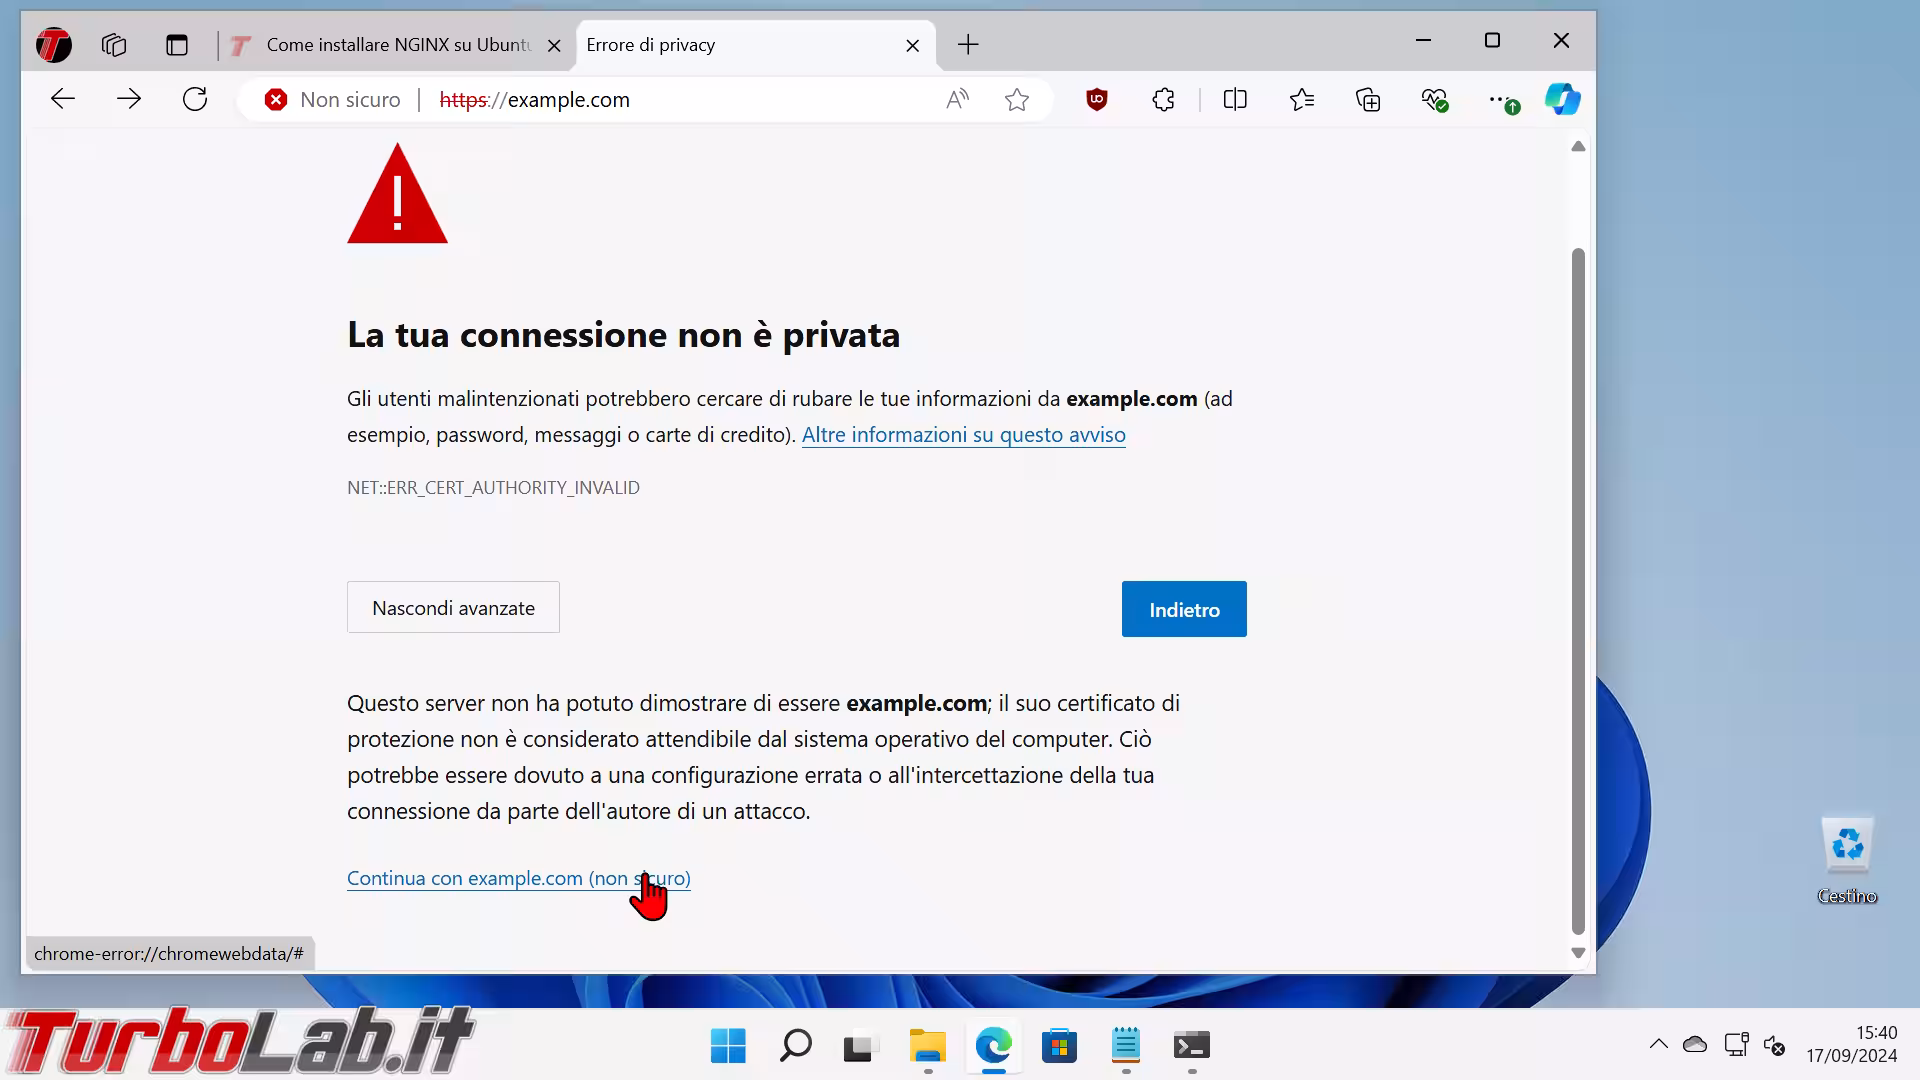Click the blue Indietro button
Viewport: 1920px width, 1080px height.
(1184, 609)
